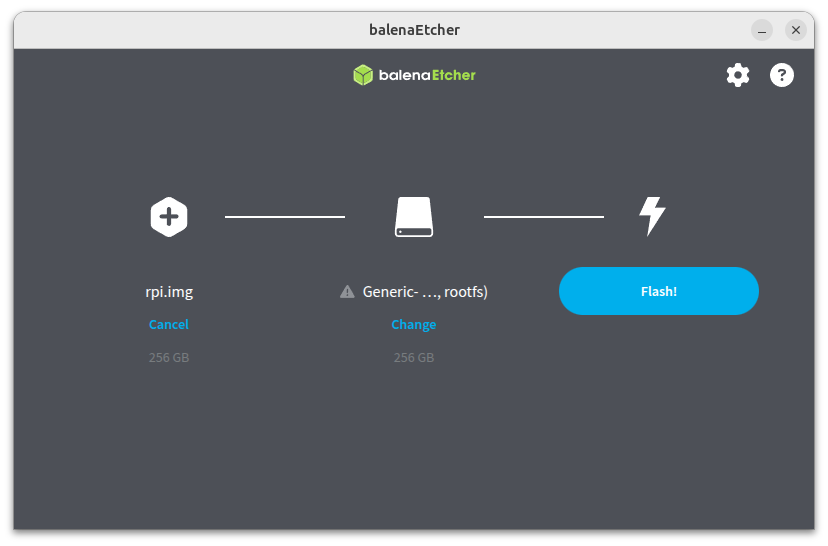This screenshot has height=546, width=828.
Task: Open settings with the gear icon
Action: click(737, 75)
